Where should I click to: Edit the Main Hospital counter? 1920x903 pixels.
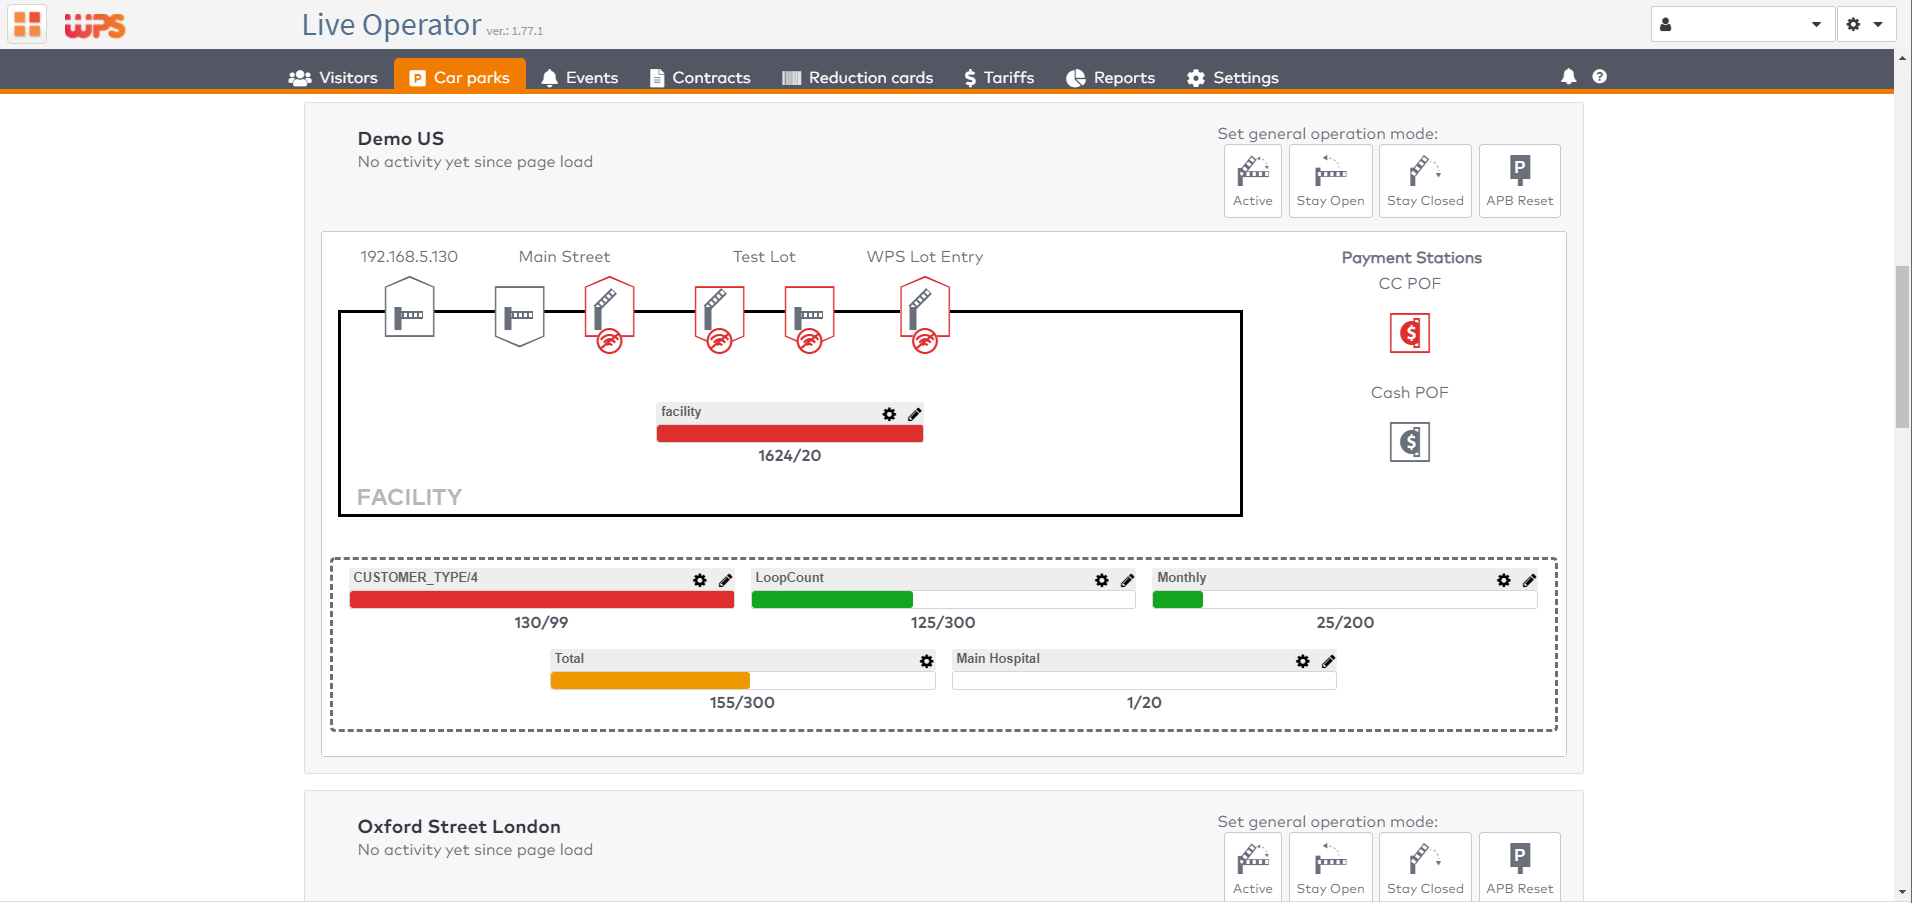[x=1328, y=661]
